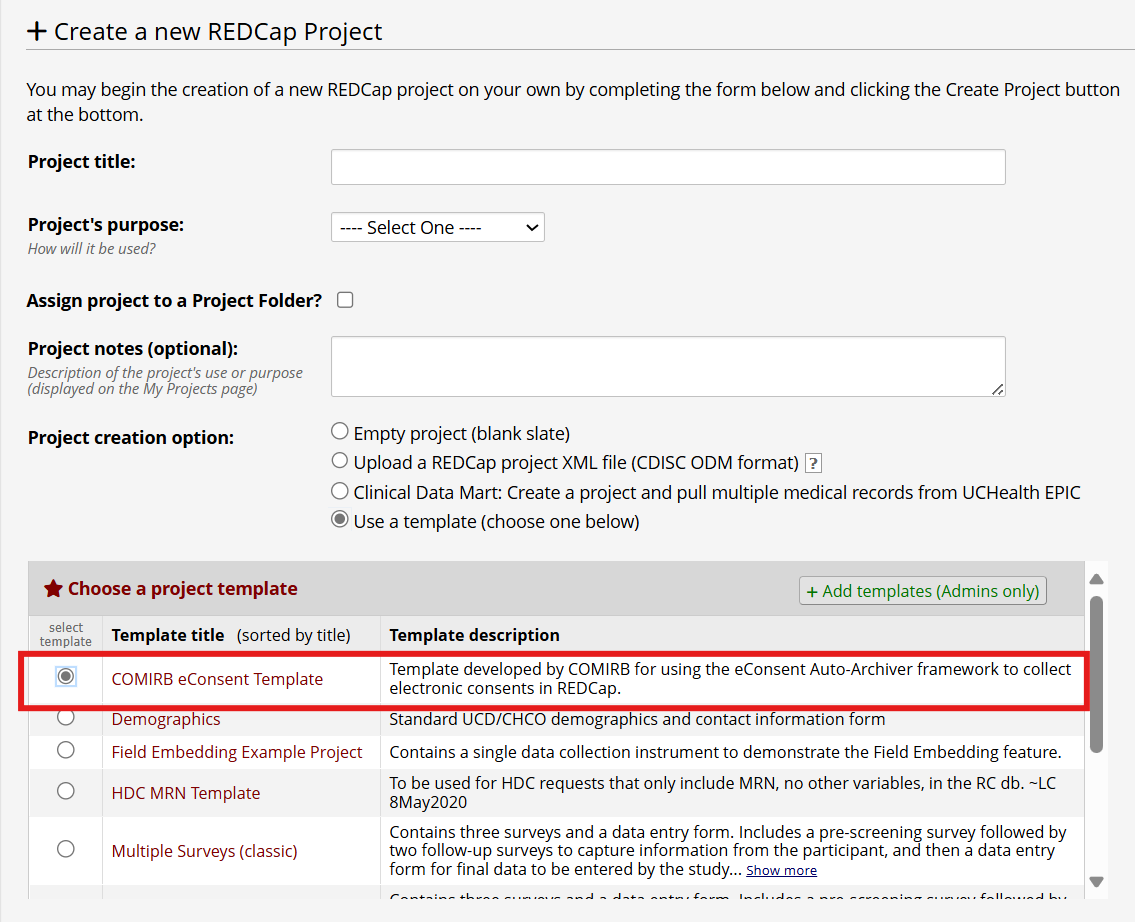Open the Project's purpose dropdown

coord(437,227)
